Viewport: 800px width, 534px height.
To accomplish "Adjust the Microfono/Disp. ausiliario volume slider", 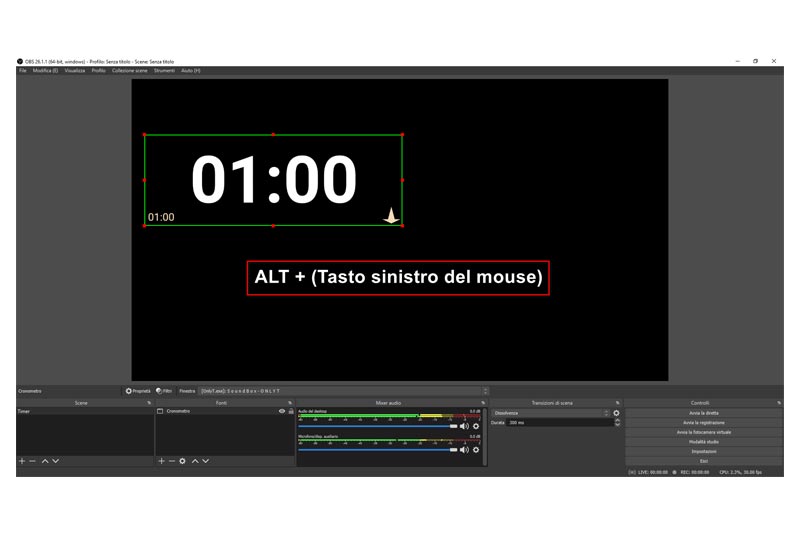I will (378, 450).
